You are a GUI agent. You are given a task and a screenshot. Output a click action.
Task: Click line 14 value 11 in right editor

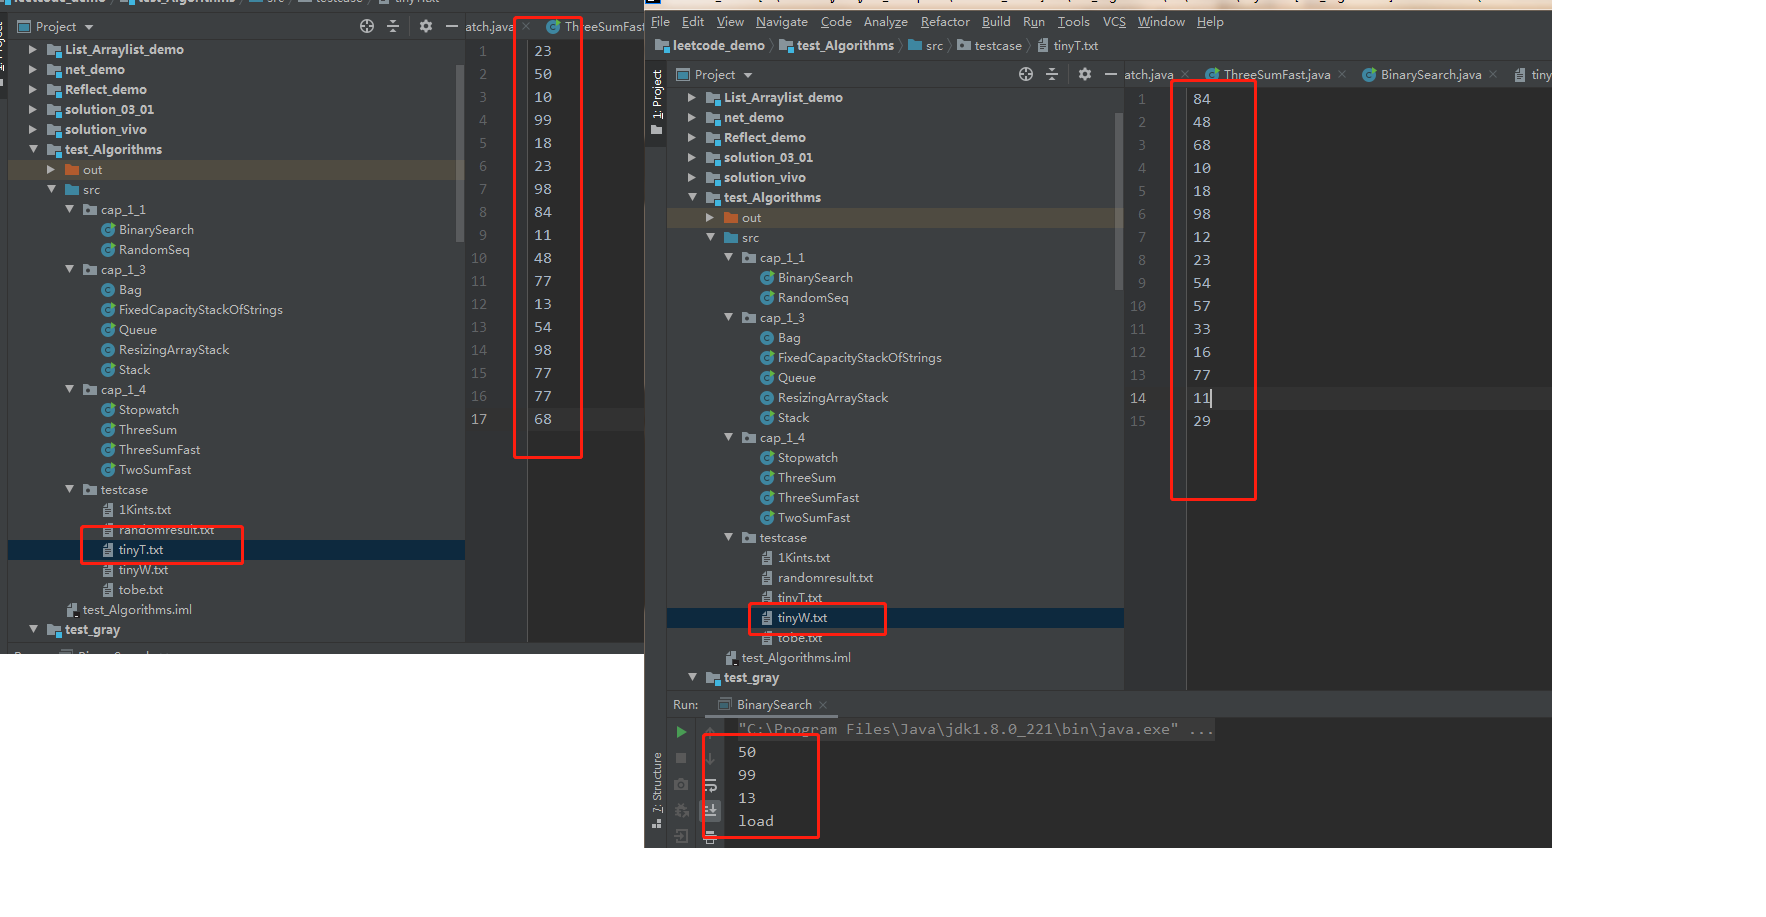[x=1201, y=398]
